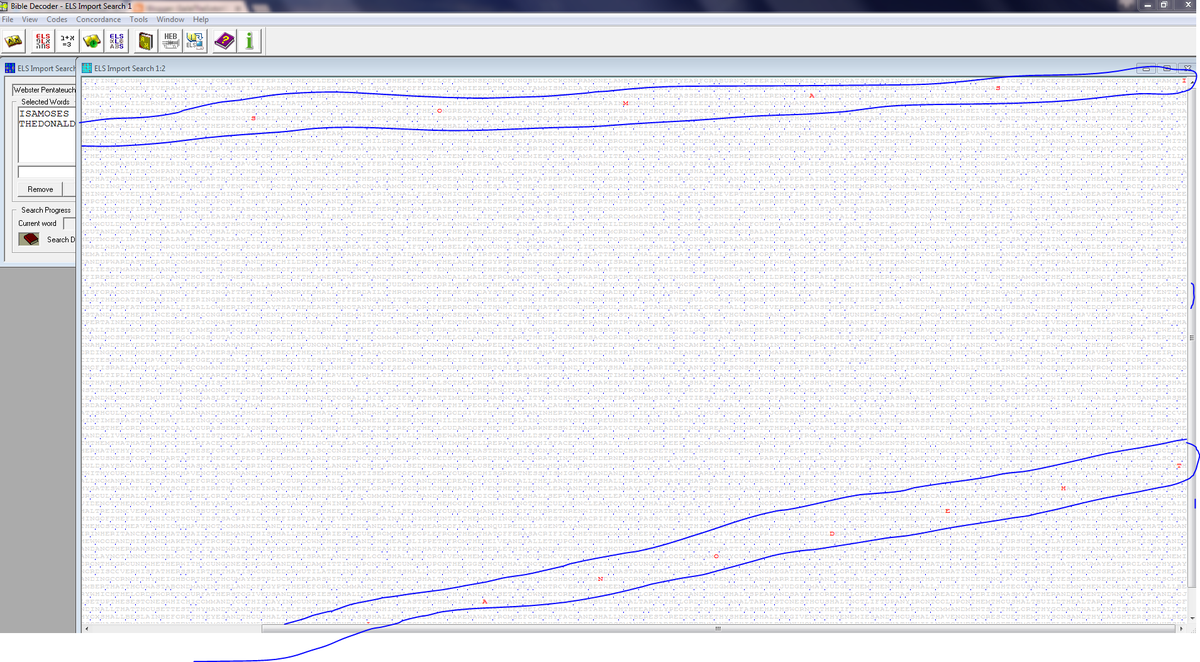Open the Help menu
Screen dimensions: 1200x662
click(x=201, y=19)
